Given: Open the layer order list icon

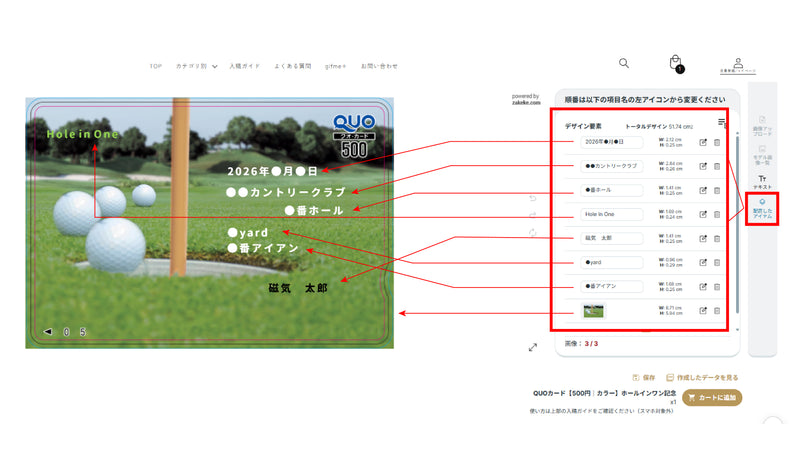Looking at the screenshot, I should pyautogui.click(x=721, y=122).
